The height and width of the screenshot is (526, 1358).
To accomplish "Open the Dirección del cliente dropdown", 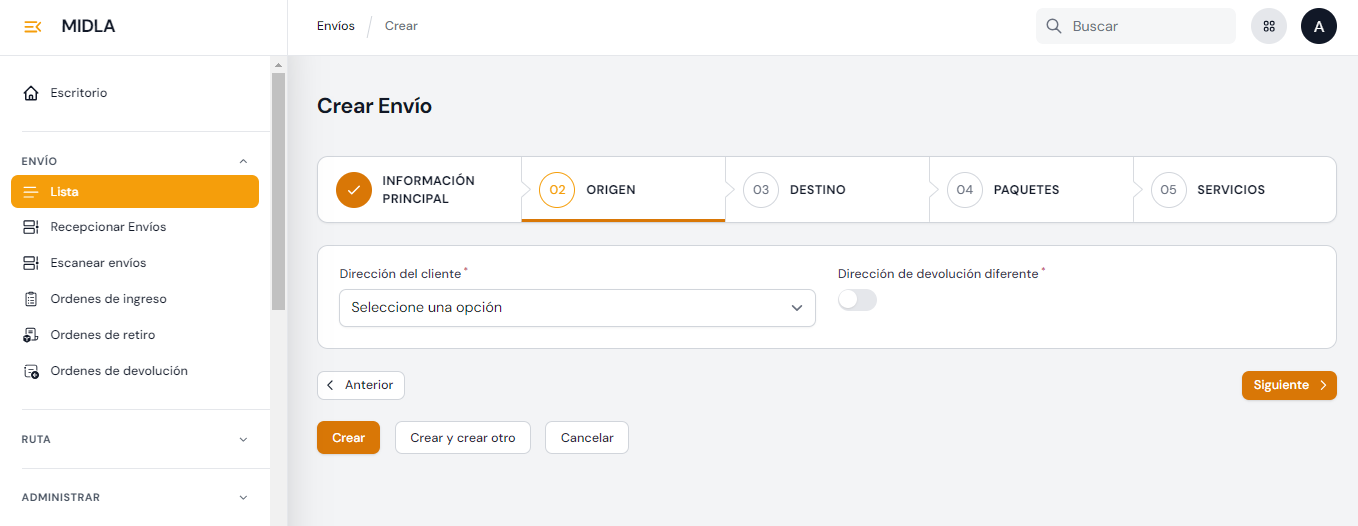I will tap(577, 308).
